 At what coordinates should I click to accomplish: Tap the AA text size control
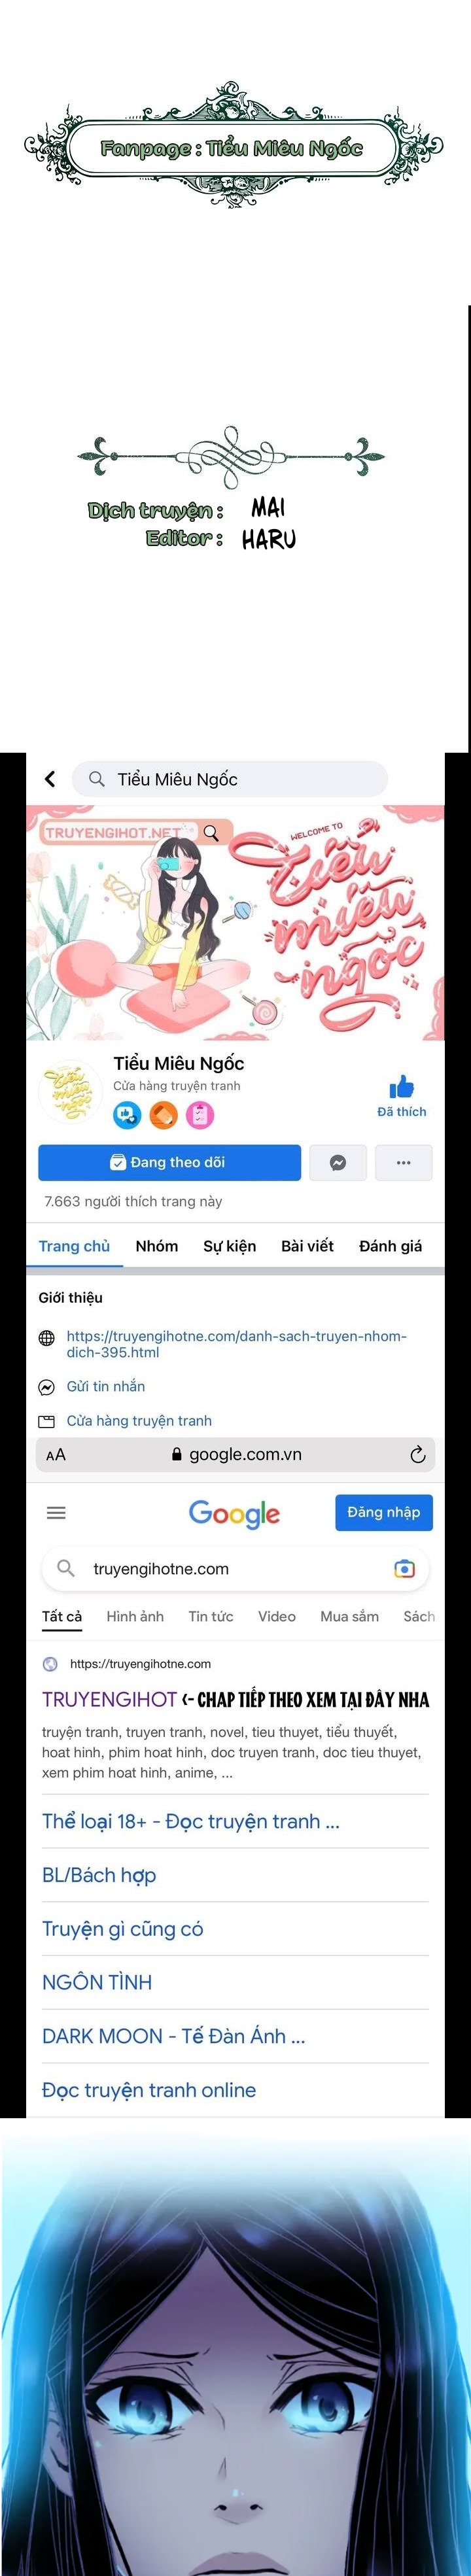click(56, 1455)
